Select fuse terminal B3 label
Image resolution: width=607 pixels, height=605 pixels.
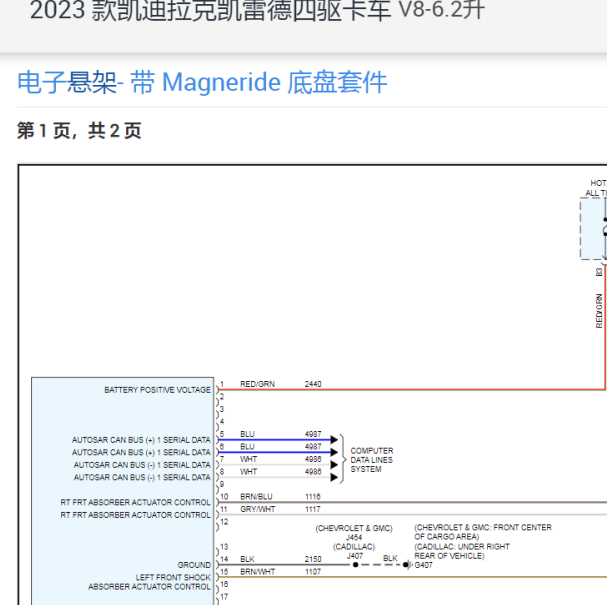[x=599, y=272]
